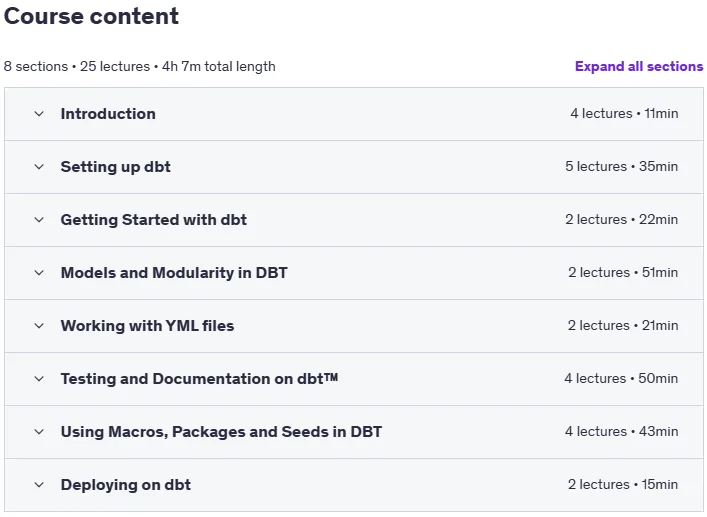This screenshot has width=707, height=517.
Task: Click the 4 lectures 11min label
Action: point(624,114)
